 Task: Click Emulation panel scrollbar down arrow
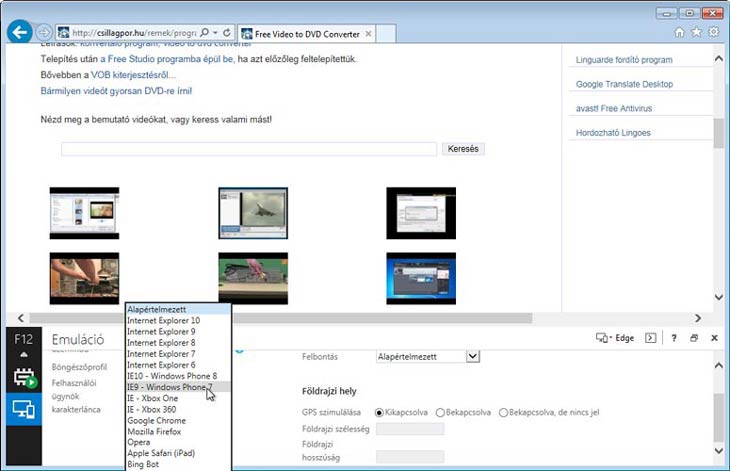click(x=718, y=451)
